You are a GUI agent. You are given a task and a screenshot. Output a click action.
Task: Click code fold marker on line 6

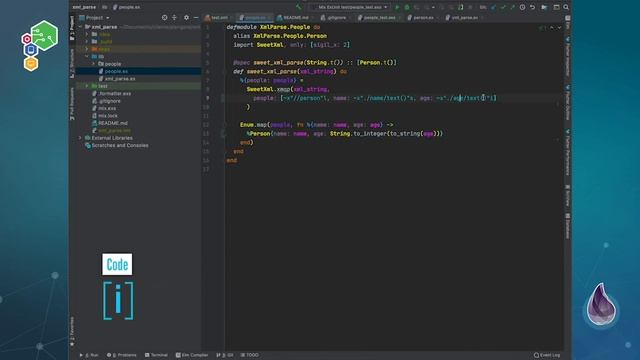pos(223,71)
